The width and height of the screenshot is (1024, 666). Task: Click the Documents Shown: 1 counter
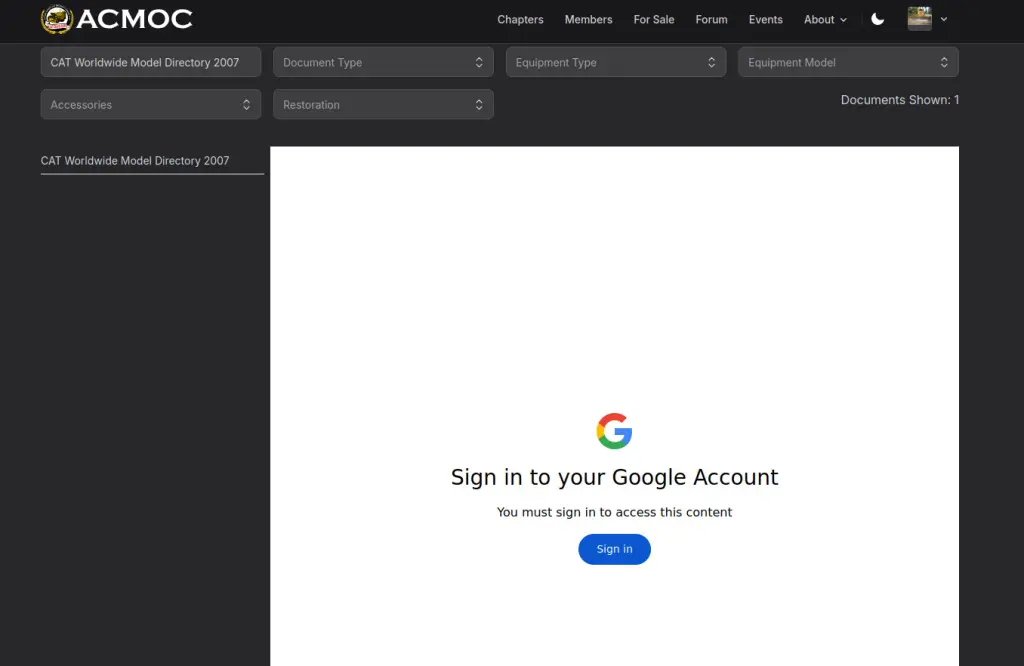coord(900,100)
